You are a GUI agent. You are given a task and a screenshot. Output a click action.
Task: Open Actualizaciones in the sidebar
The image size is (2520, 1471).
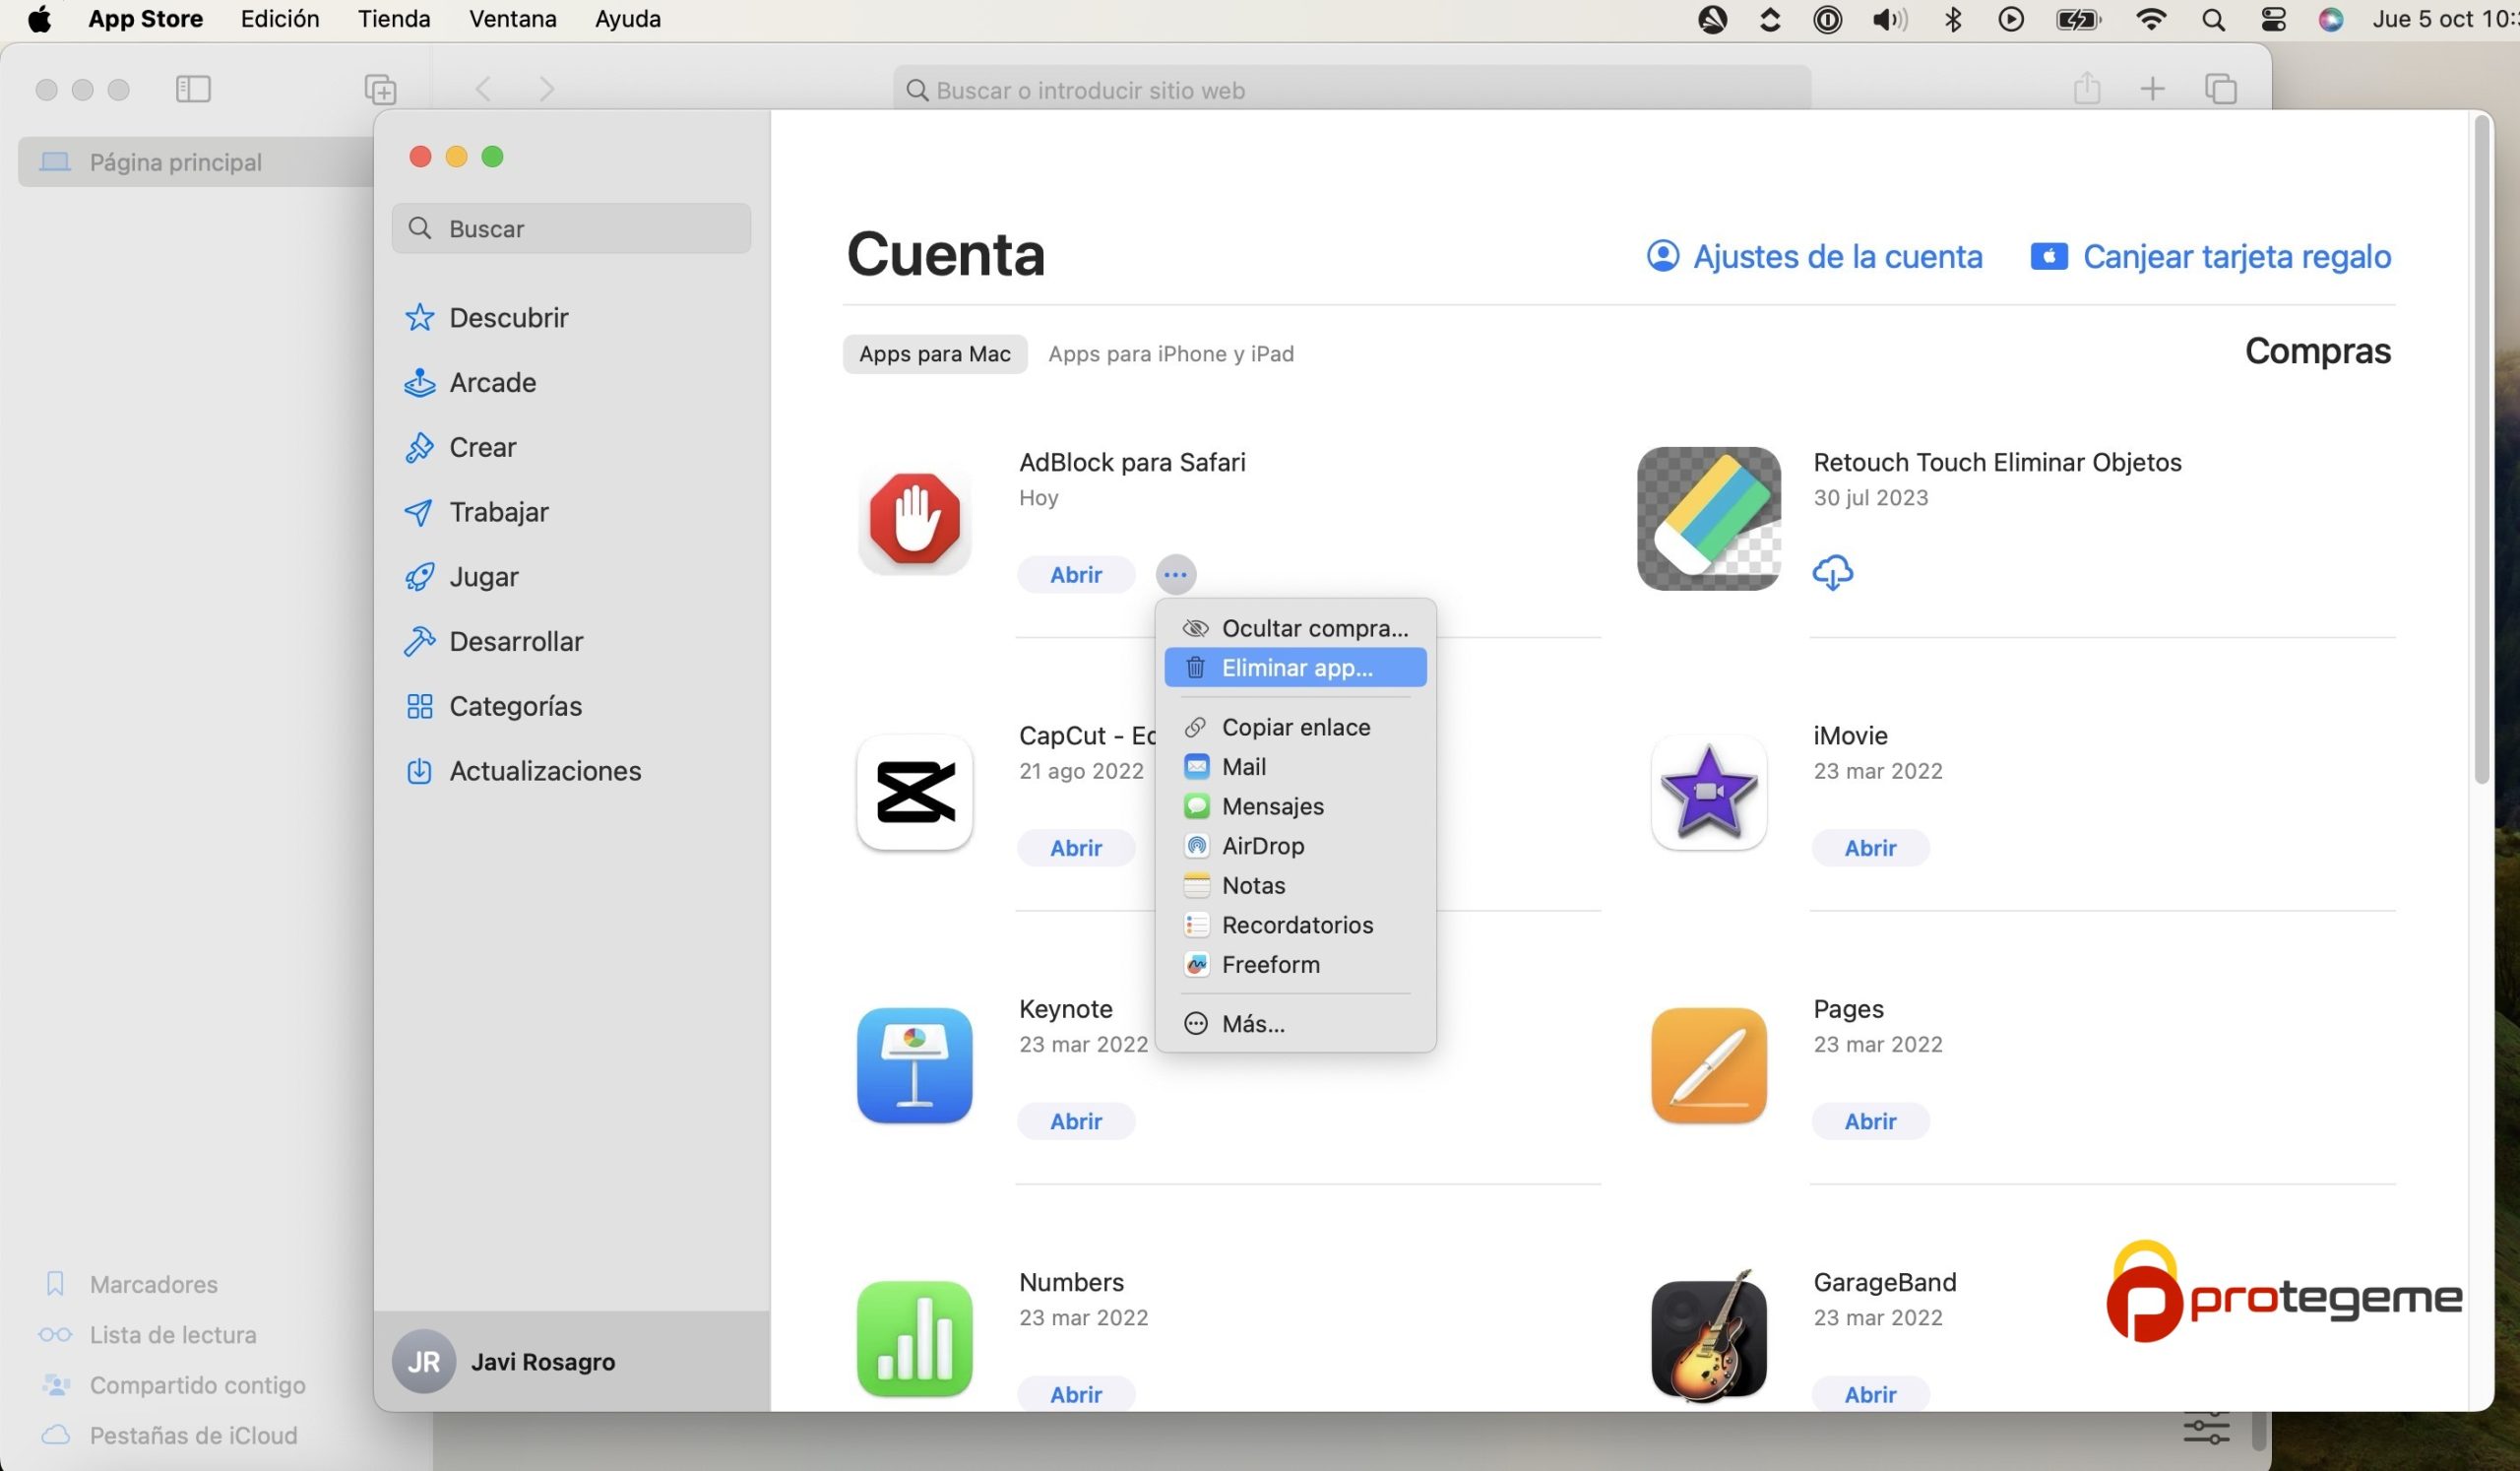point(522,771)
